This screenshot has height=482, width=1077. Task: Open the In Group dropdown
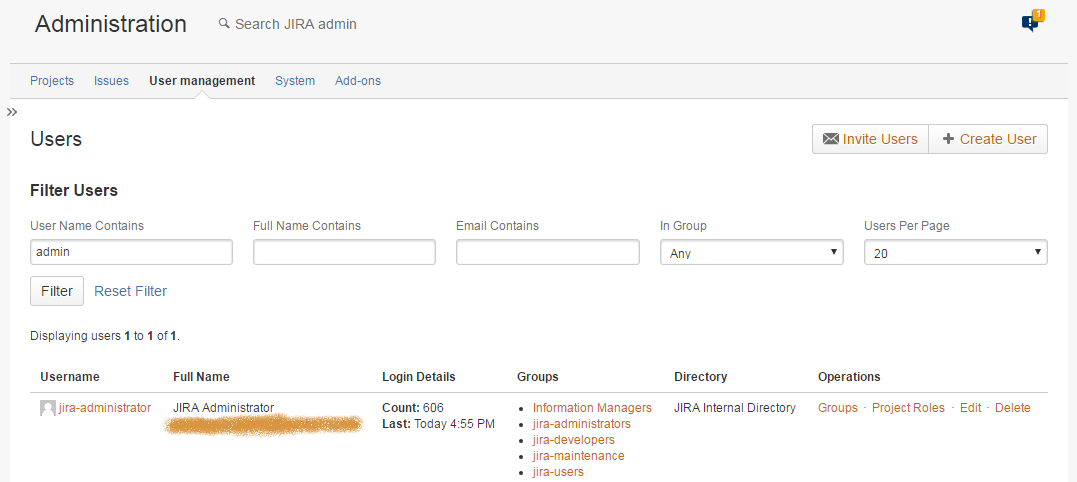[x=752, y=253]
